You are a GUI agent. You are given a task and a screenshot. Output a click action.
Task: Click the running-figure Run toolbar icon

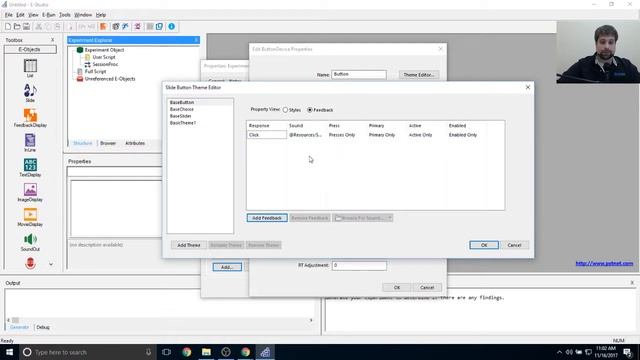(x=125, y=27)
